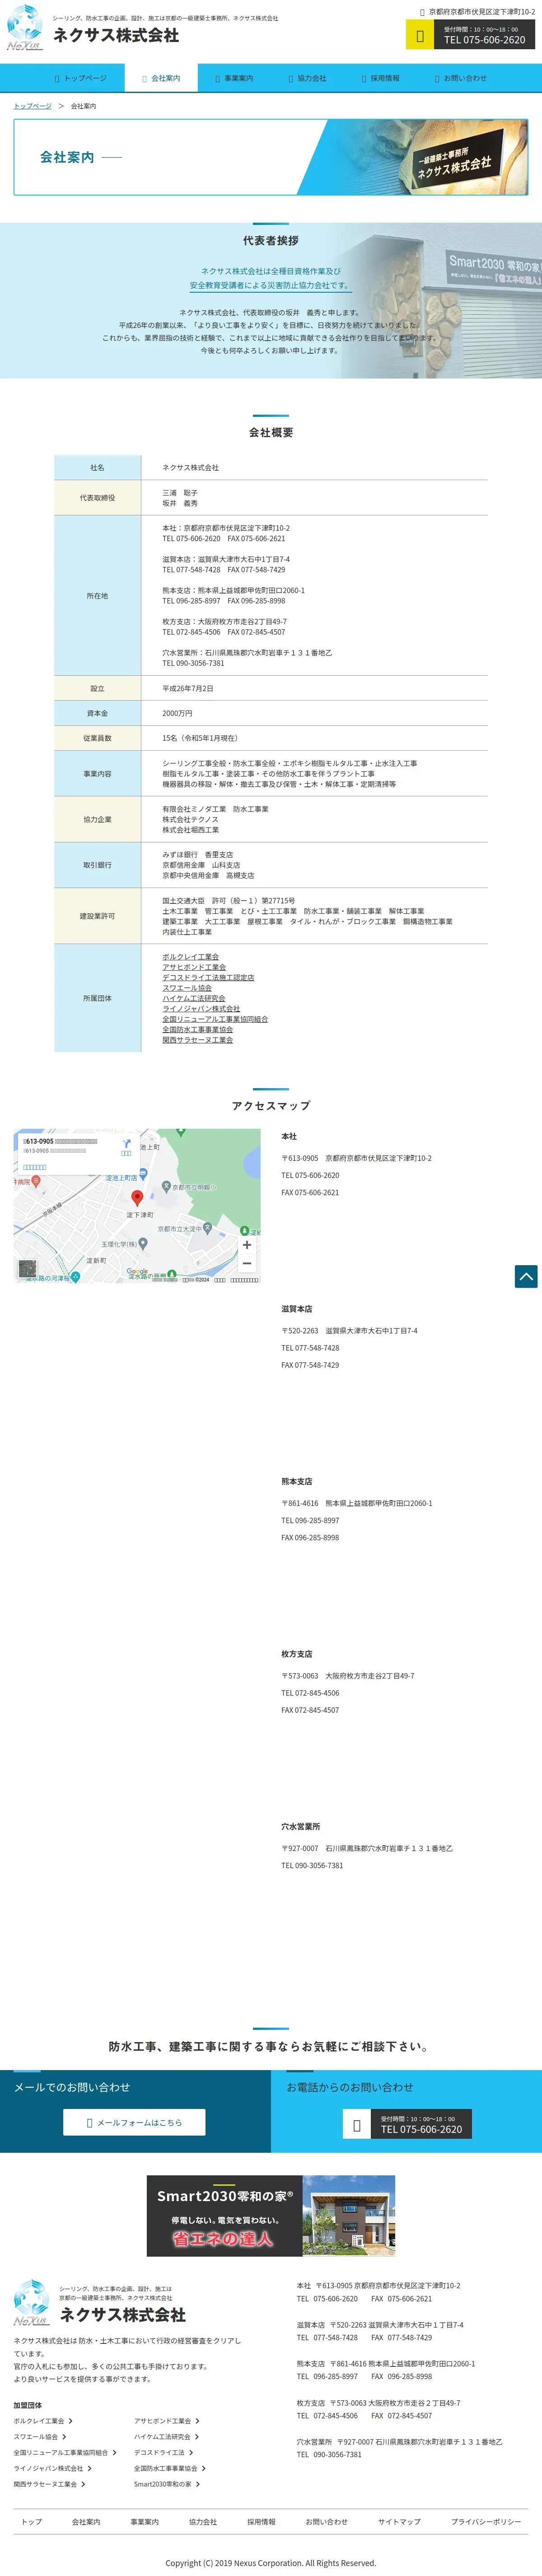Open footer 関西サラセーヌ工業会 link
Viewport: 542px width, 2576px height.
(x=50, y=2484)
